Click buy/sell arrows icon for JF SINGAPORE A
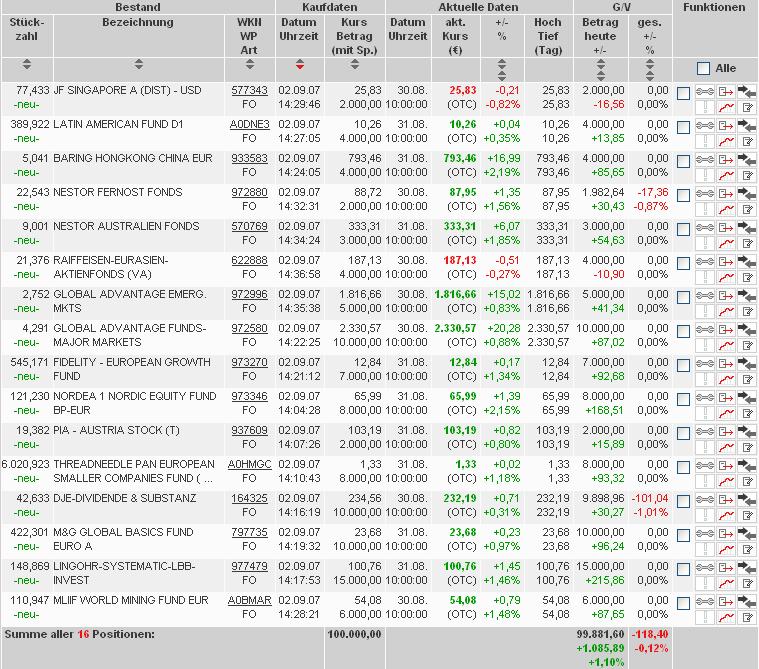 coord(746,91)
